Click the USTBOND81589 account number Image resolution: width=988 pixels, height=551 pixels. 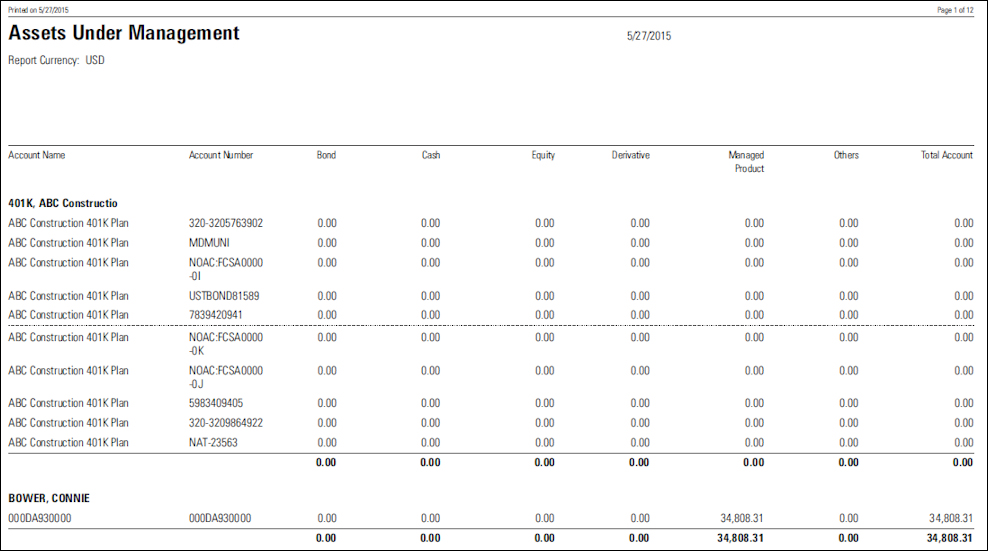click(224, 296)
